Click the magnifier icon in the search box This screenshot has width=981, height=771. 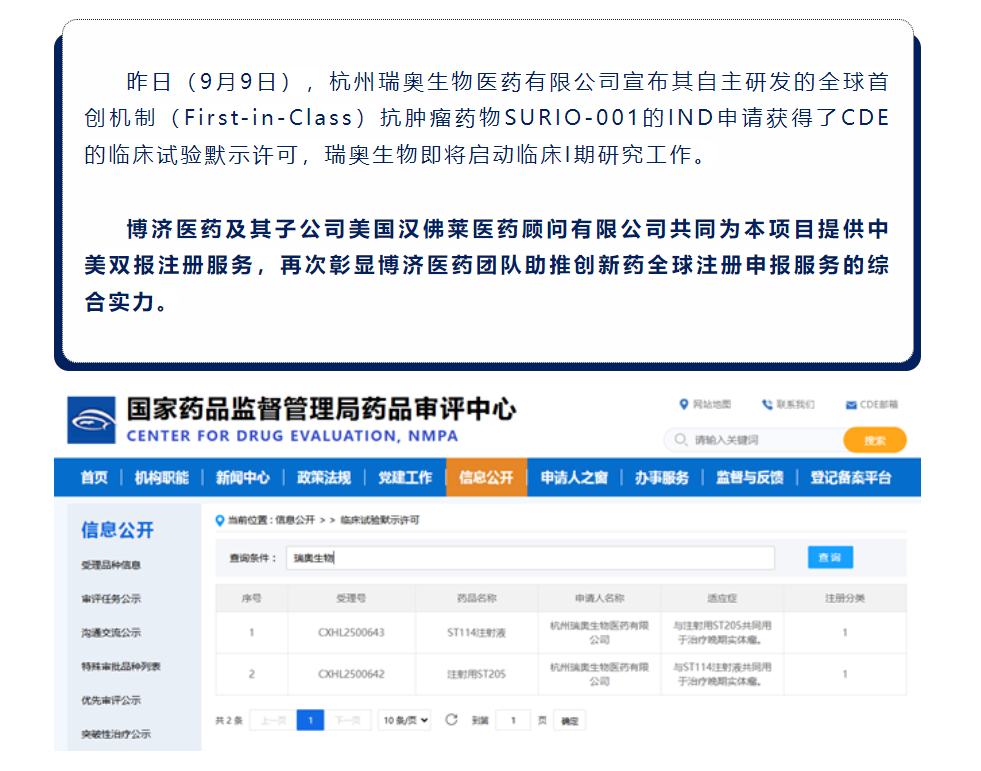pyautogui.click(x=680, y=439)
